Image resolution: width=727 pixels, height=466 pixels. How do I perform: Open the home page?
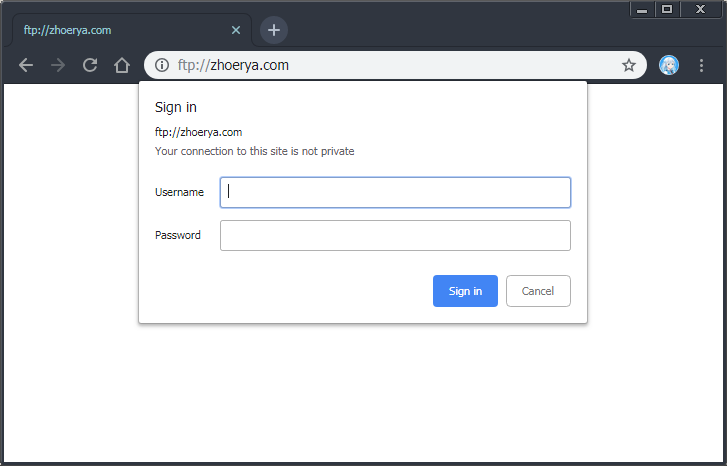122,65
